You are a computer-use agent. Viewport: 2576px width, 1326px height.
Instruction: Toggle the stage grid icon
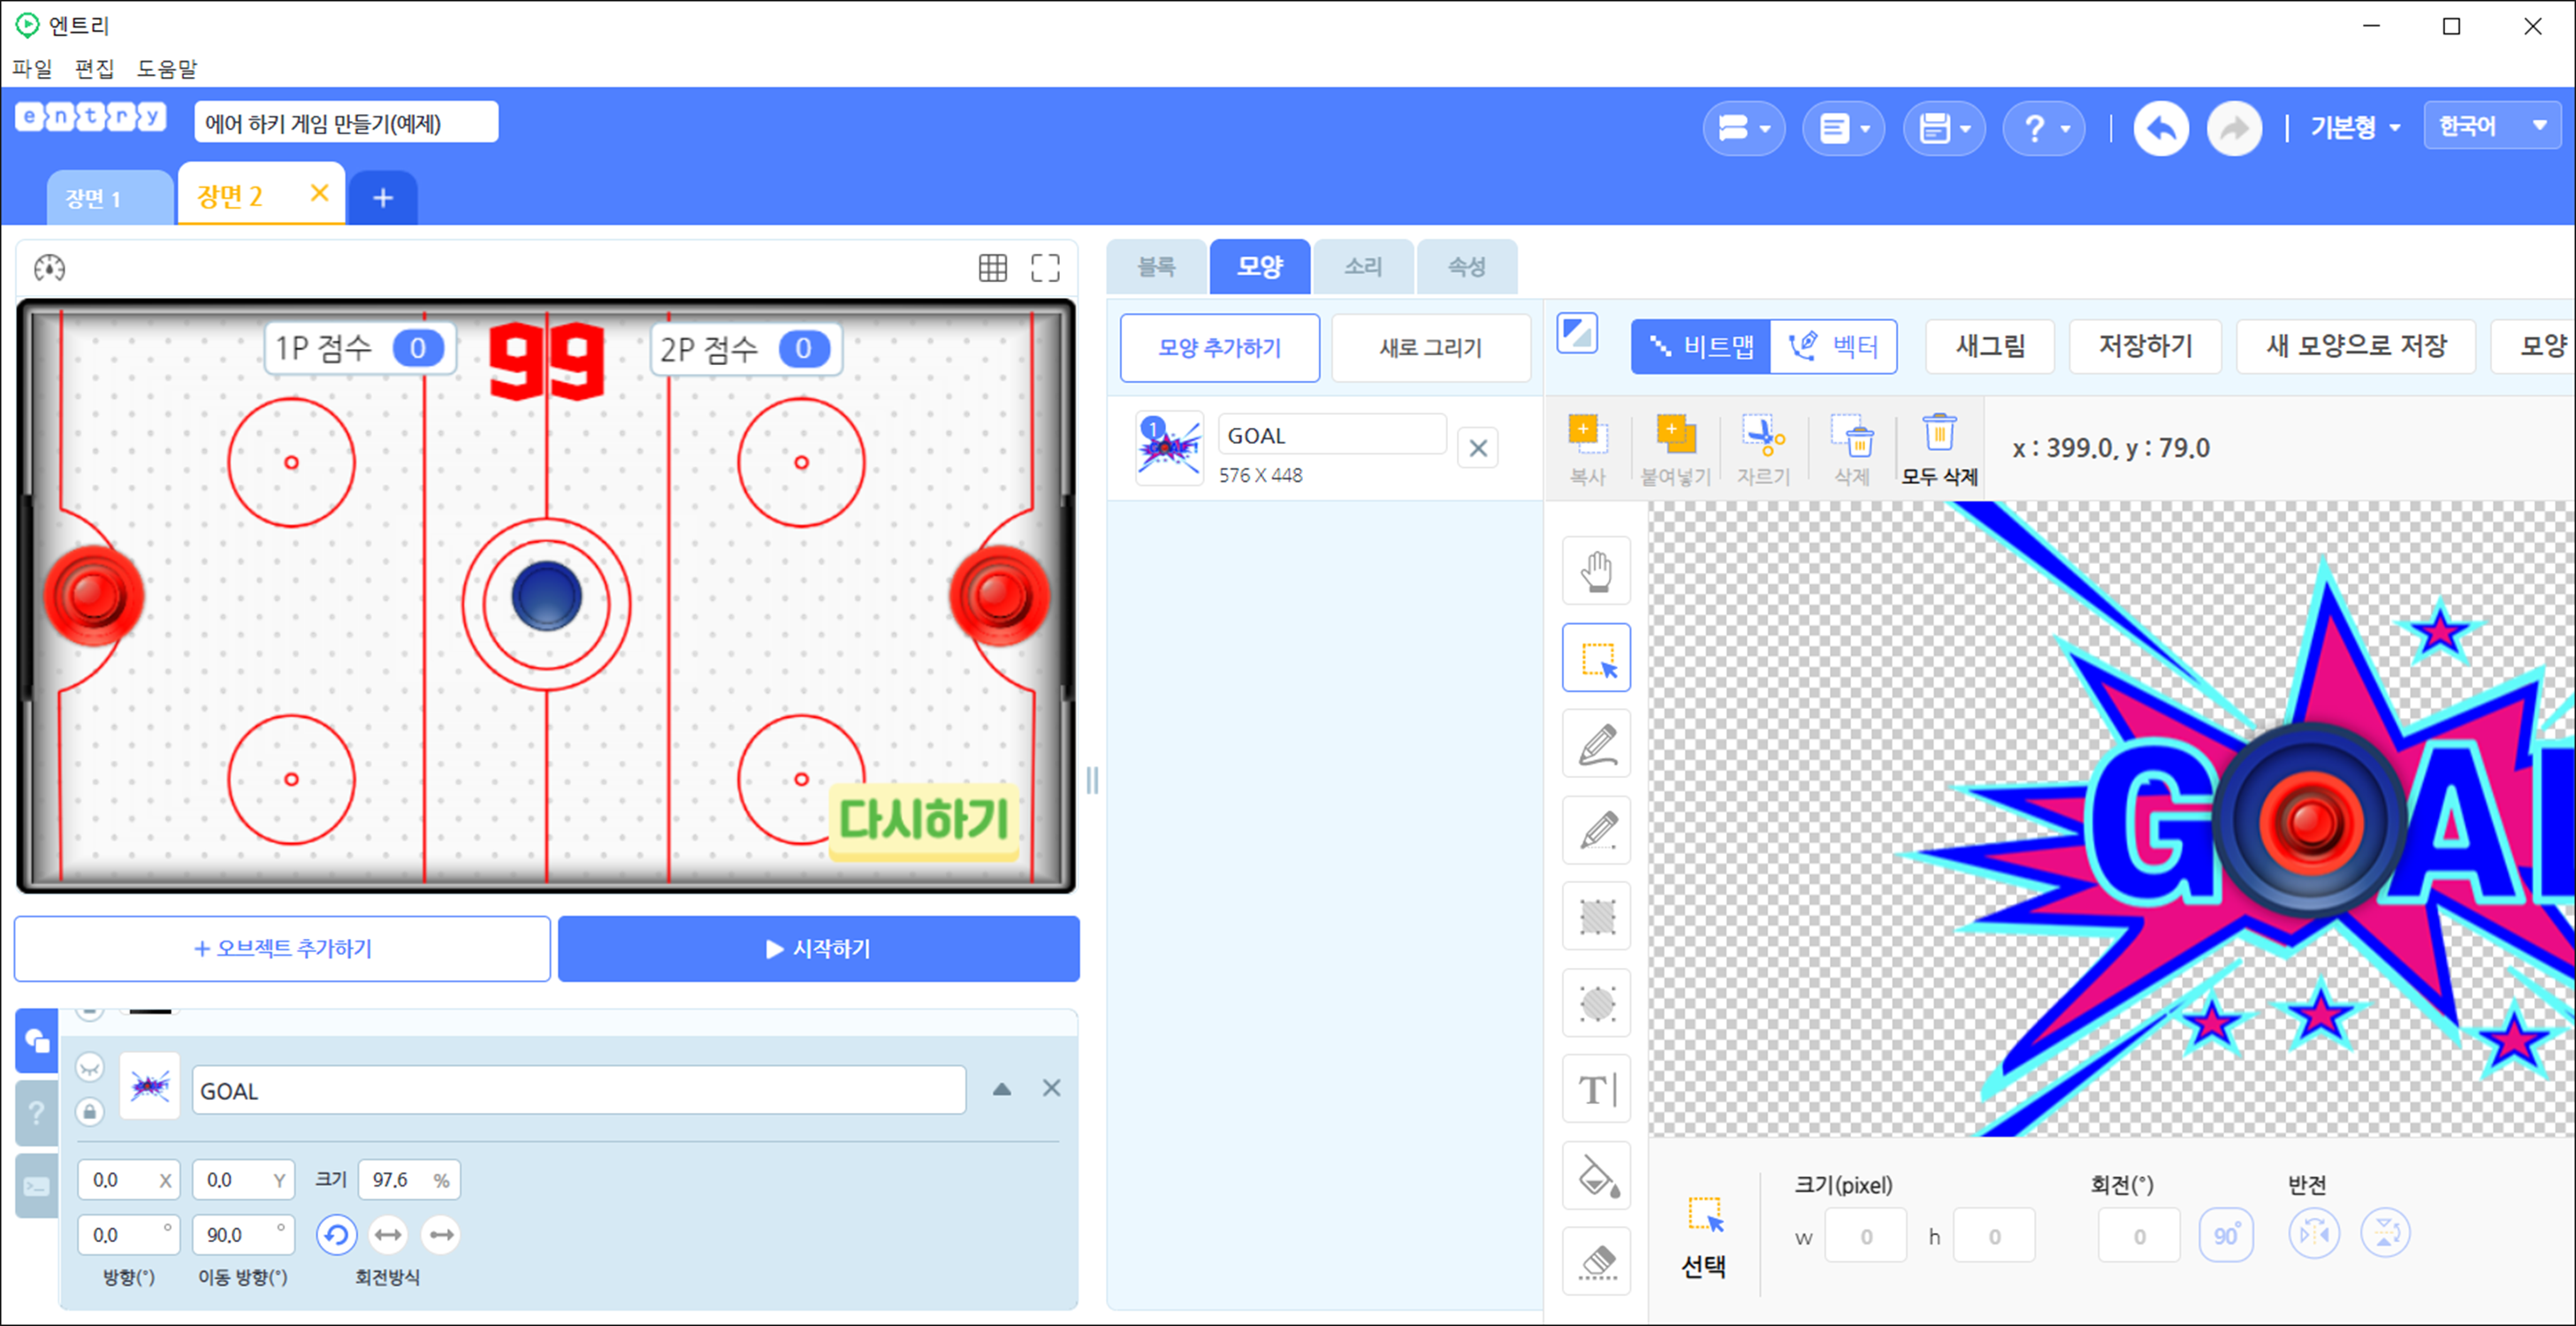(x=992, y=268)
